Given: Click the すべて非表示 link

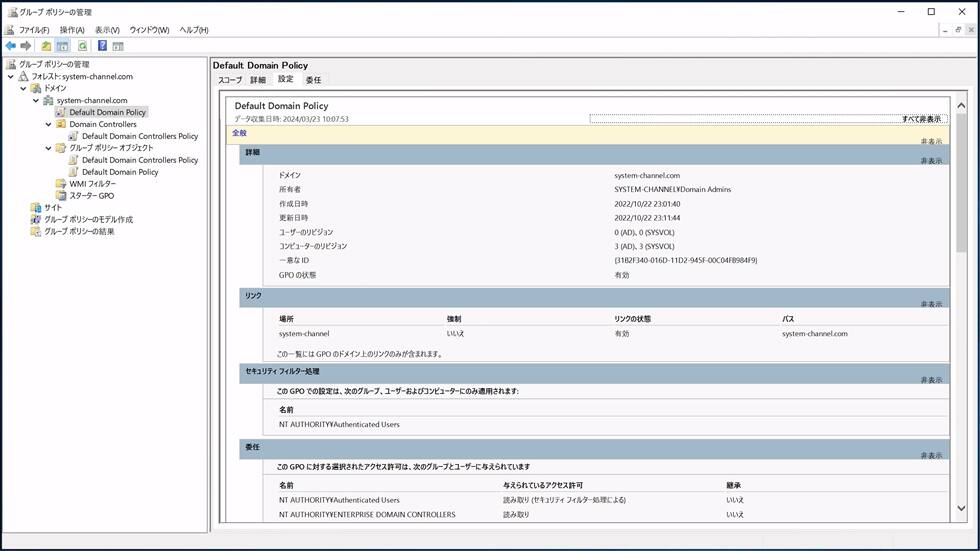Looking at the screenshot, I should [x=921, y=119].
